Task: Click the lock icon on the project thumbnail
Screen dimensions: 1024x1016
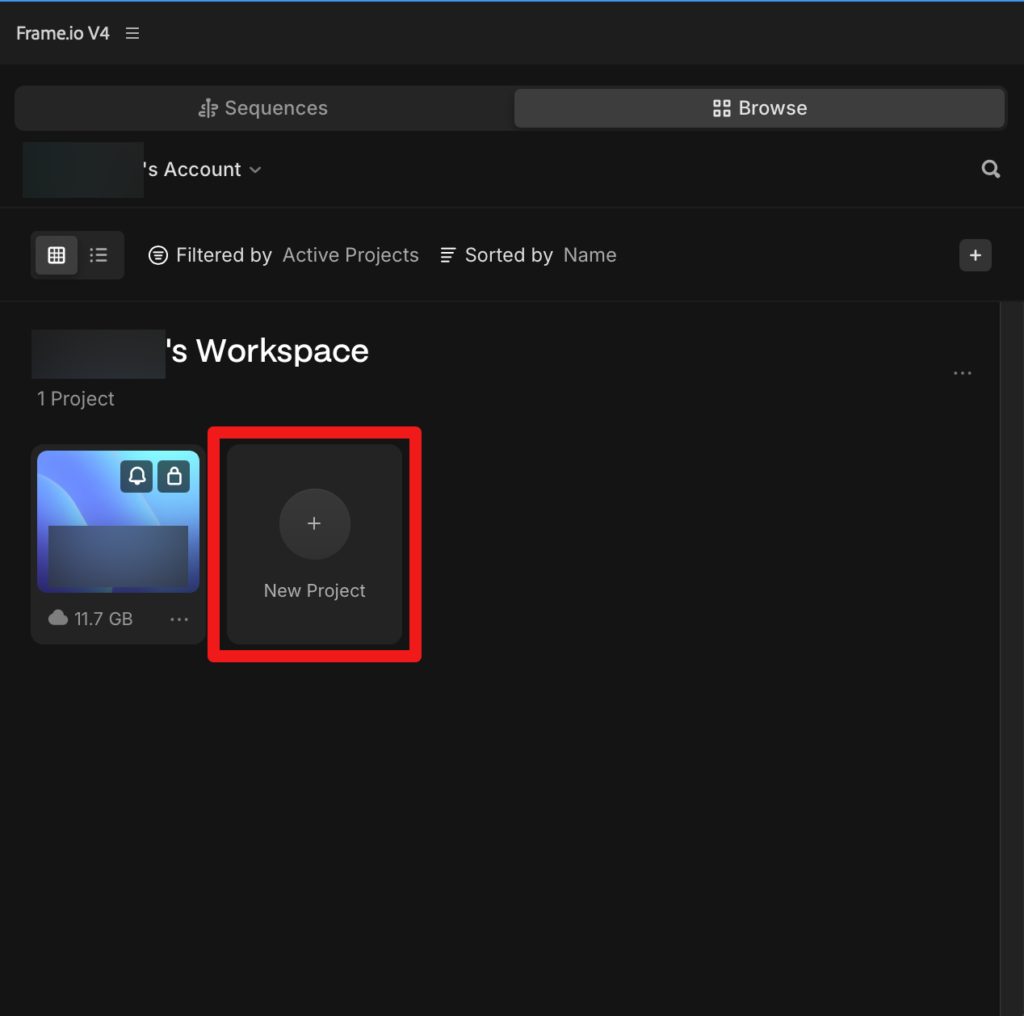Action: point(174,476)
